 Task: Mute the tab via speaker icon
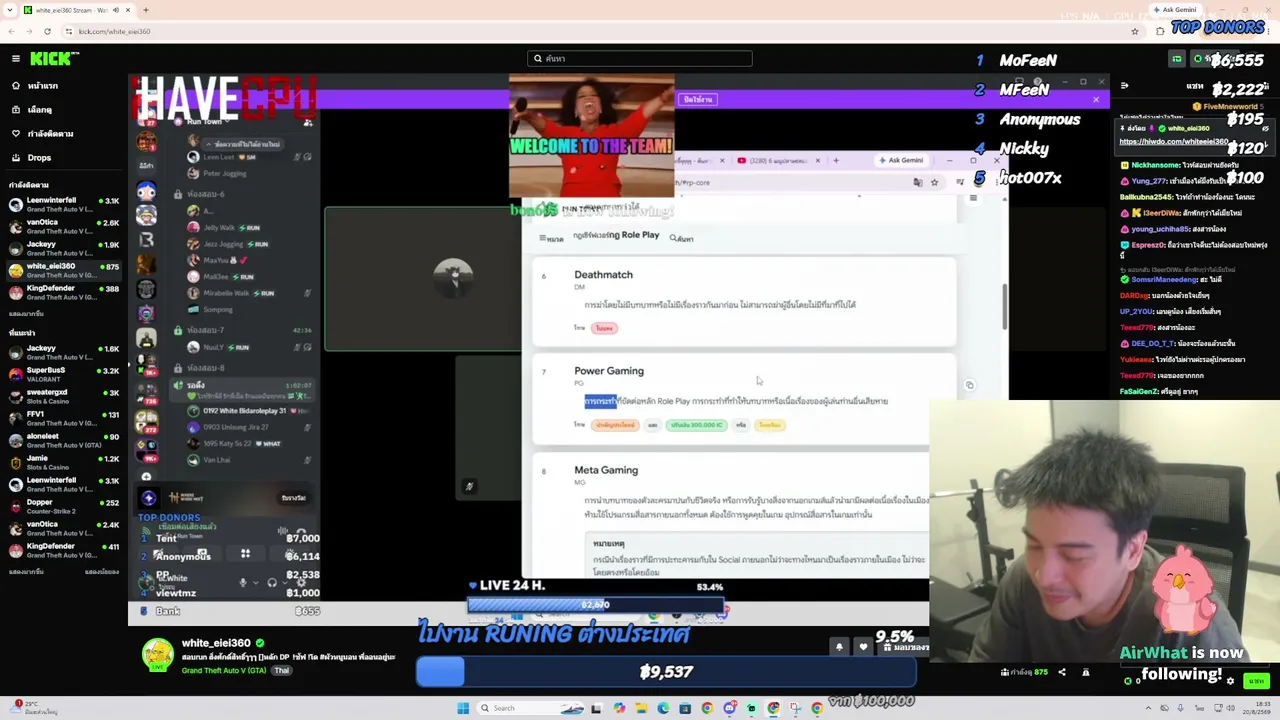115,10
